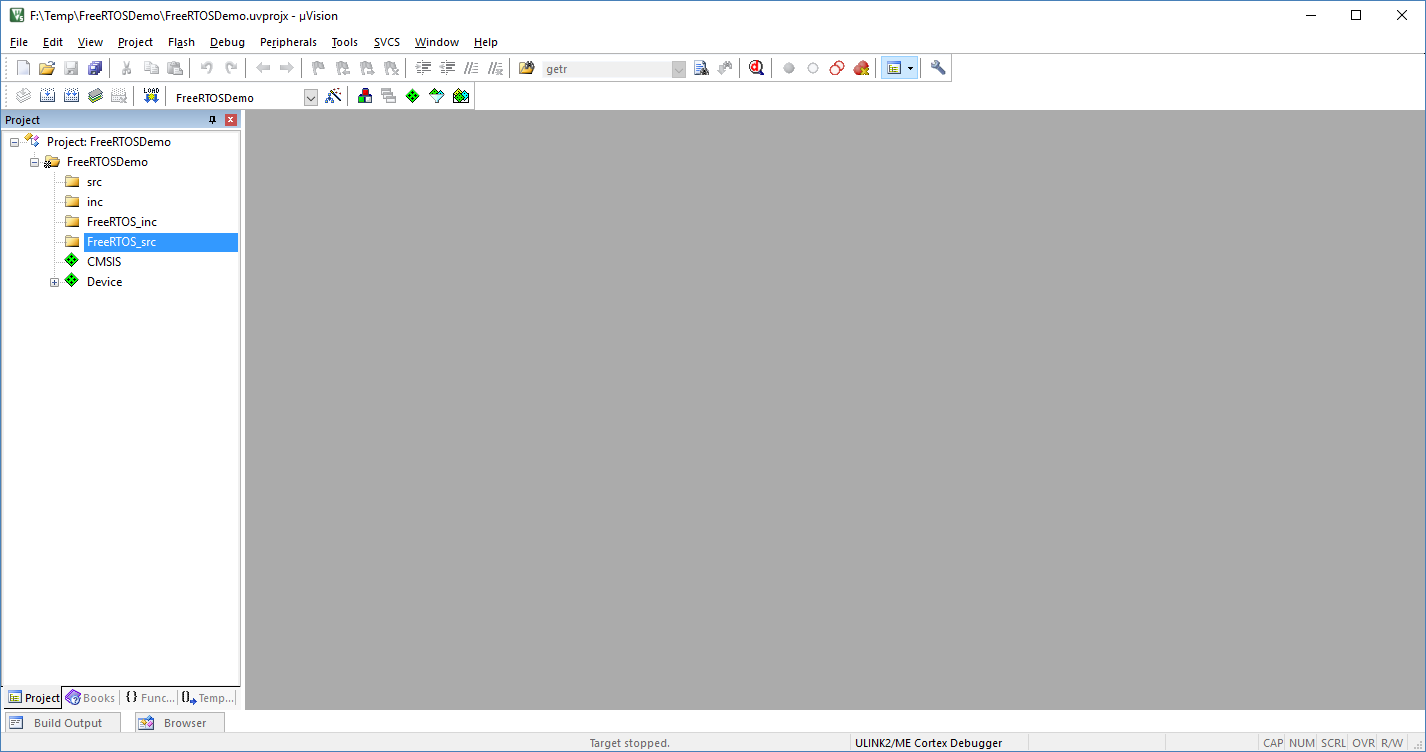Open Pack Installer icon

click(461, 96)
